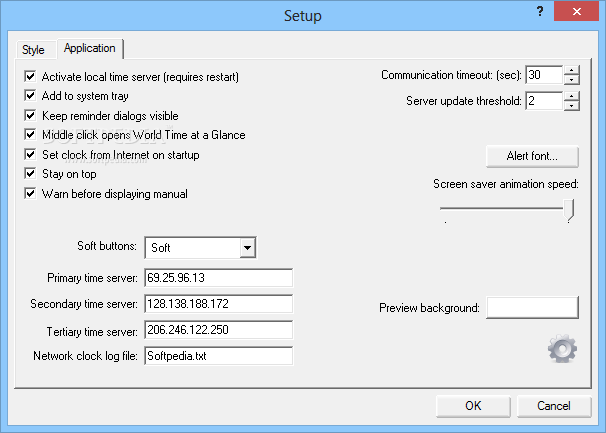Viewport: 606px width, 433px height.
Task: Toggle Set clock from Internet on startup
Action: [x=30, y=154]
